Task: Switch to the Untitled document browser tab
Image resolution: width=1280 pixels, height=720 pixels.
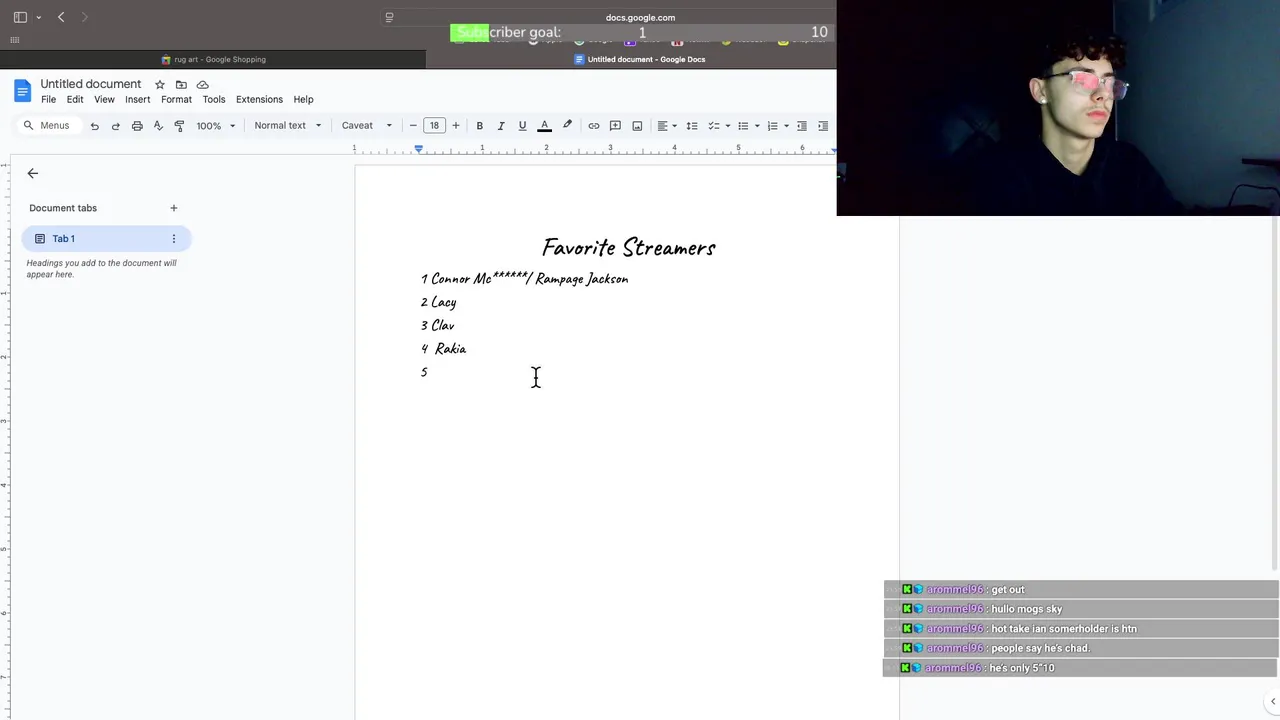Action: [x=639, y=59]
